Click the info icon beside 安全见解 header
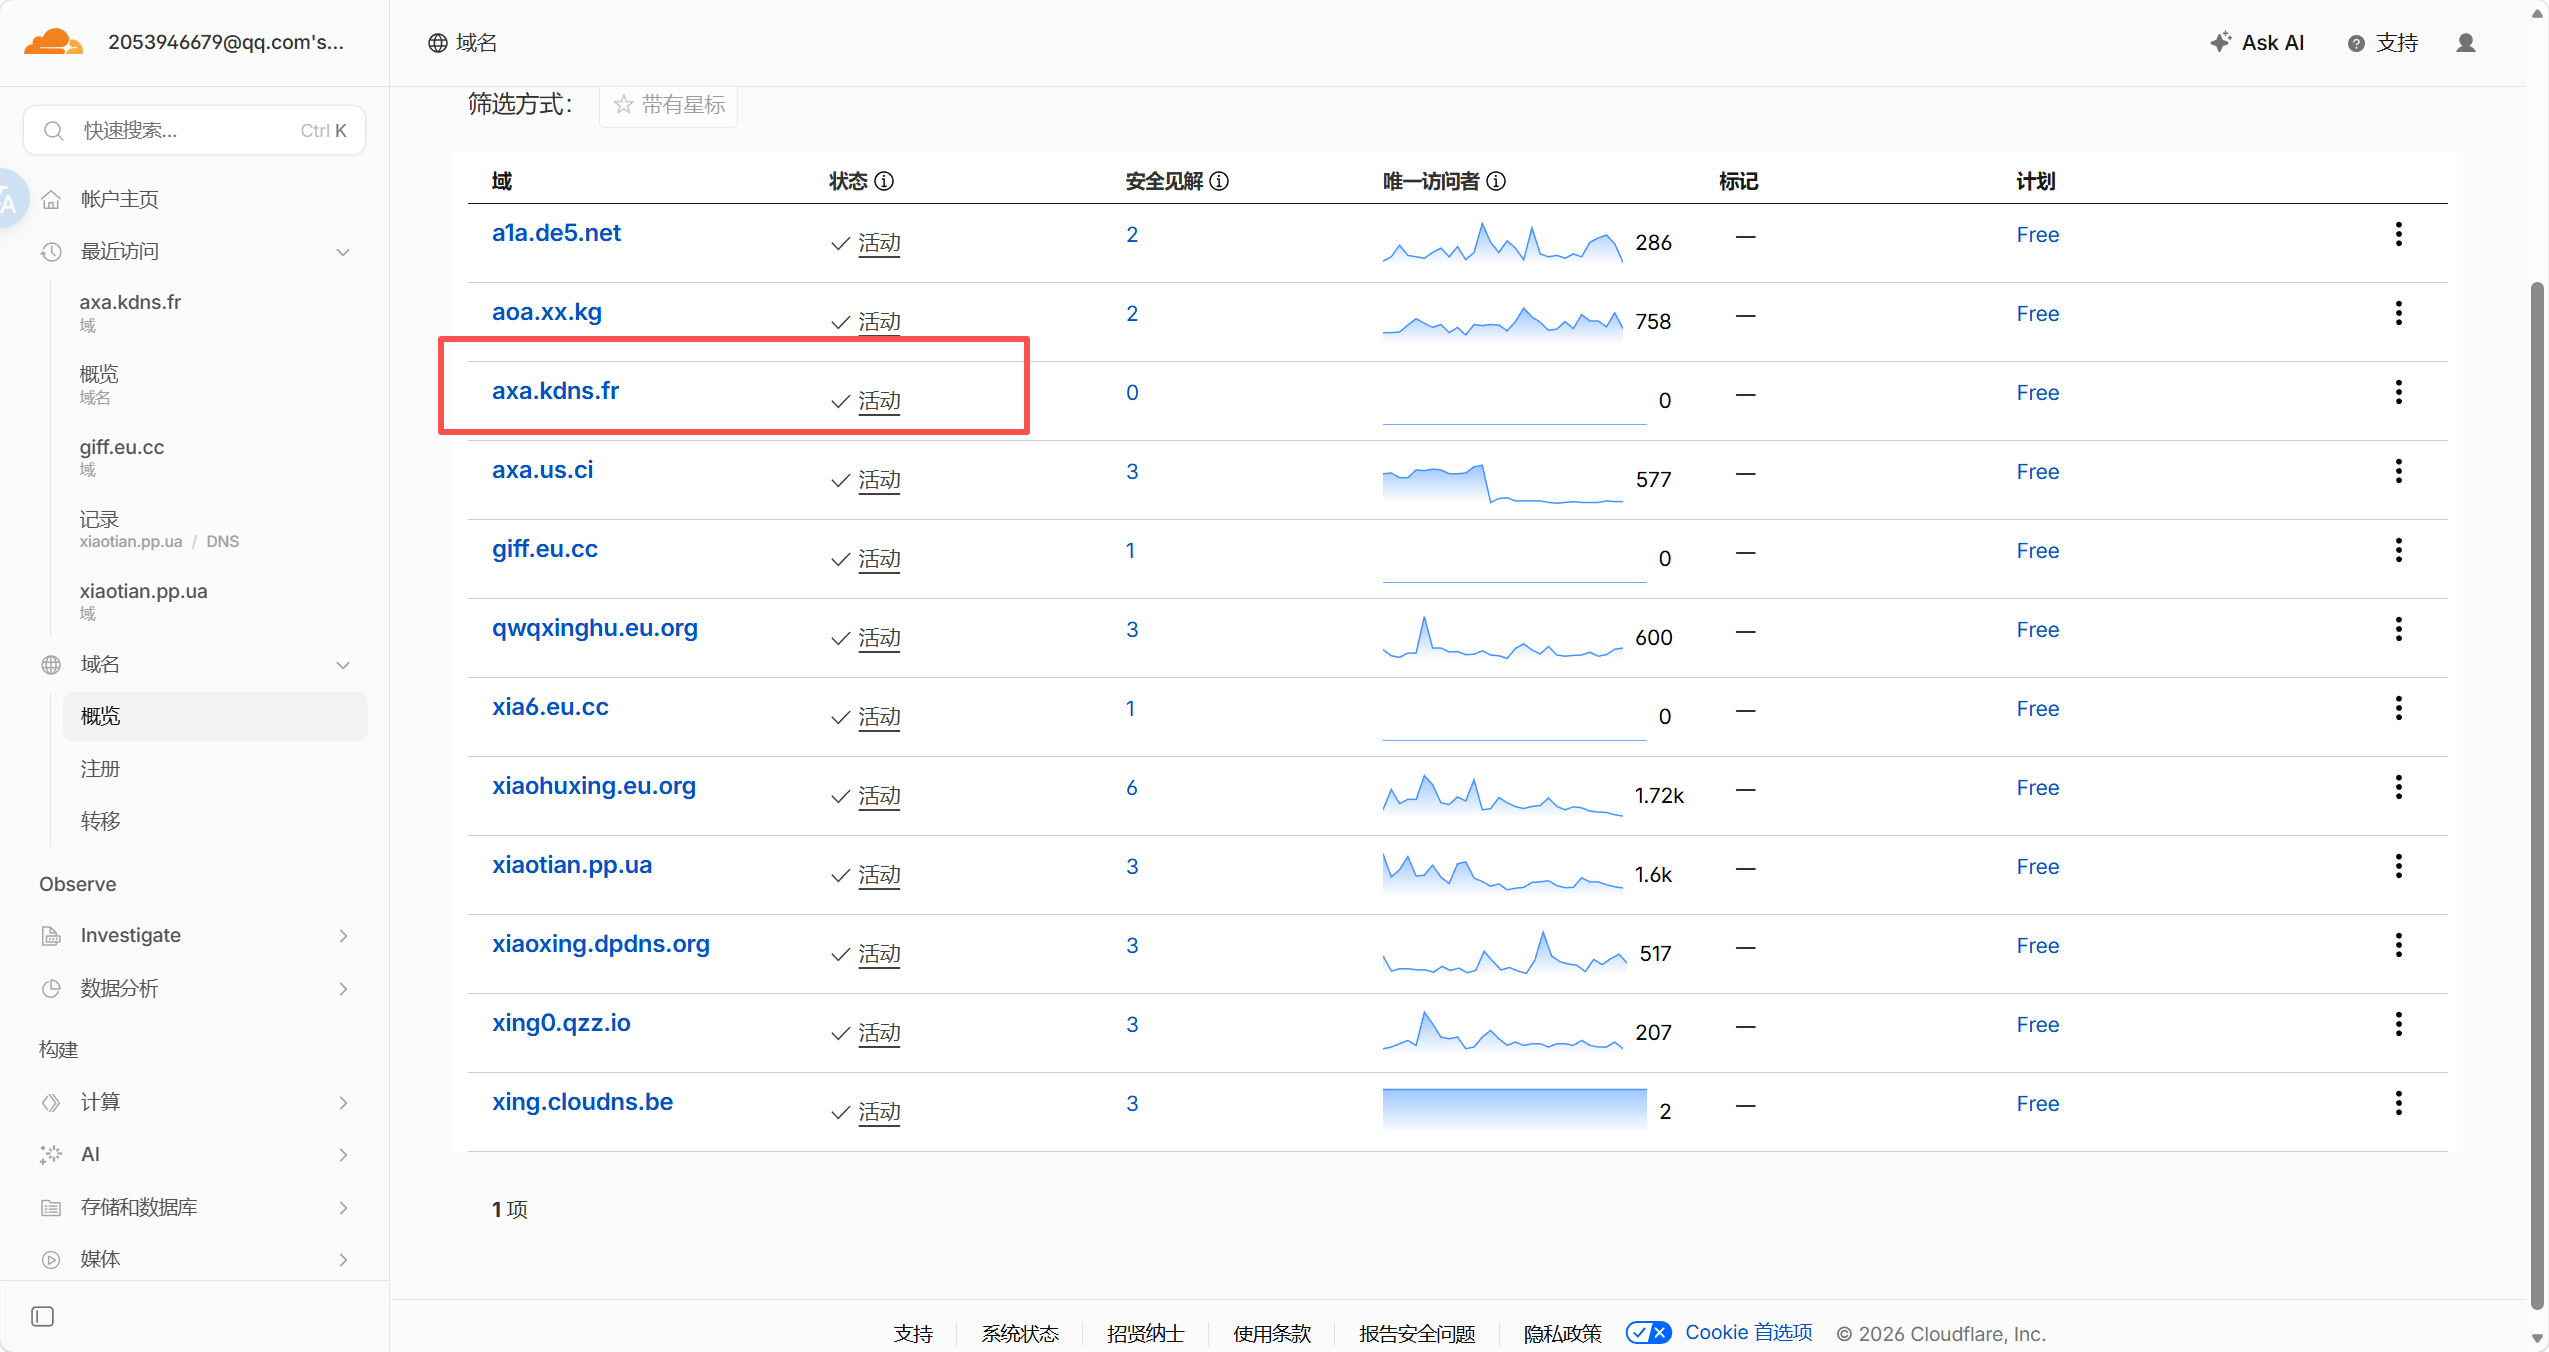This screenshot has width=2549, height=1352. coord(1219,181)
